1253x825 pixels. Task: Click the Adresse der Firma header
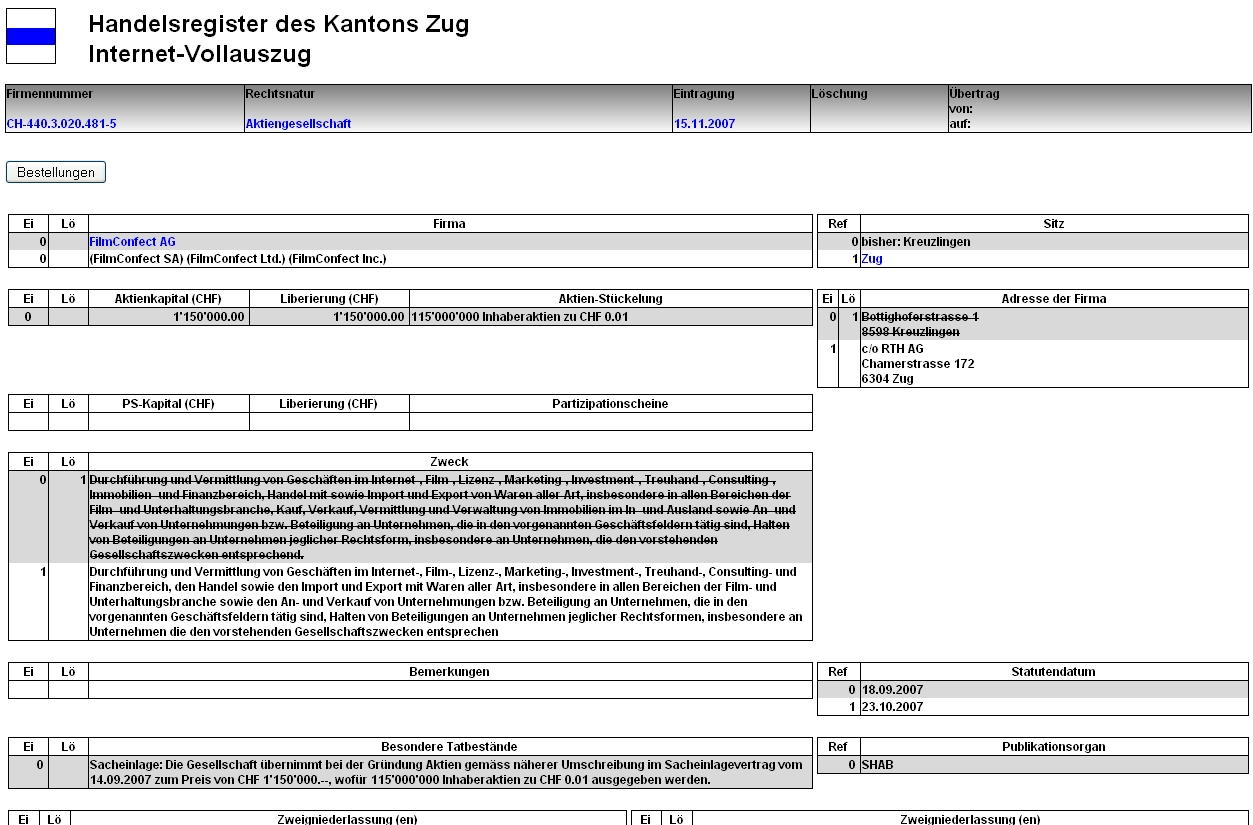[1053, 298]
